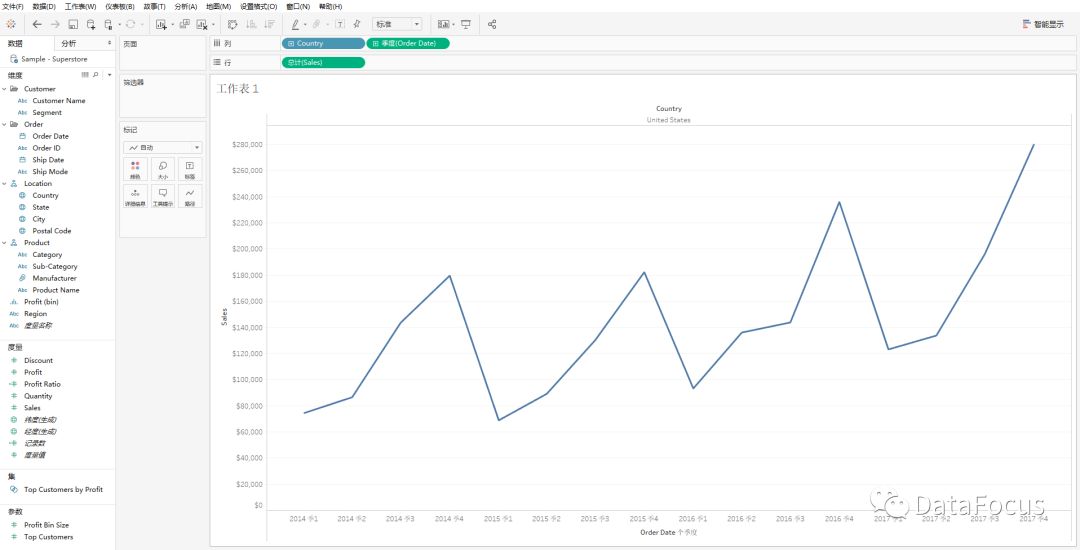Collapse the Customer folder

click(x=4, y=89)
